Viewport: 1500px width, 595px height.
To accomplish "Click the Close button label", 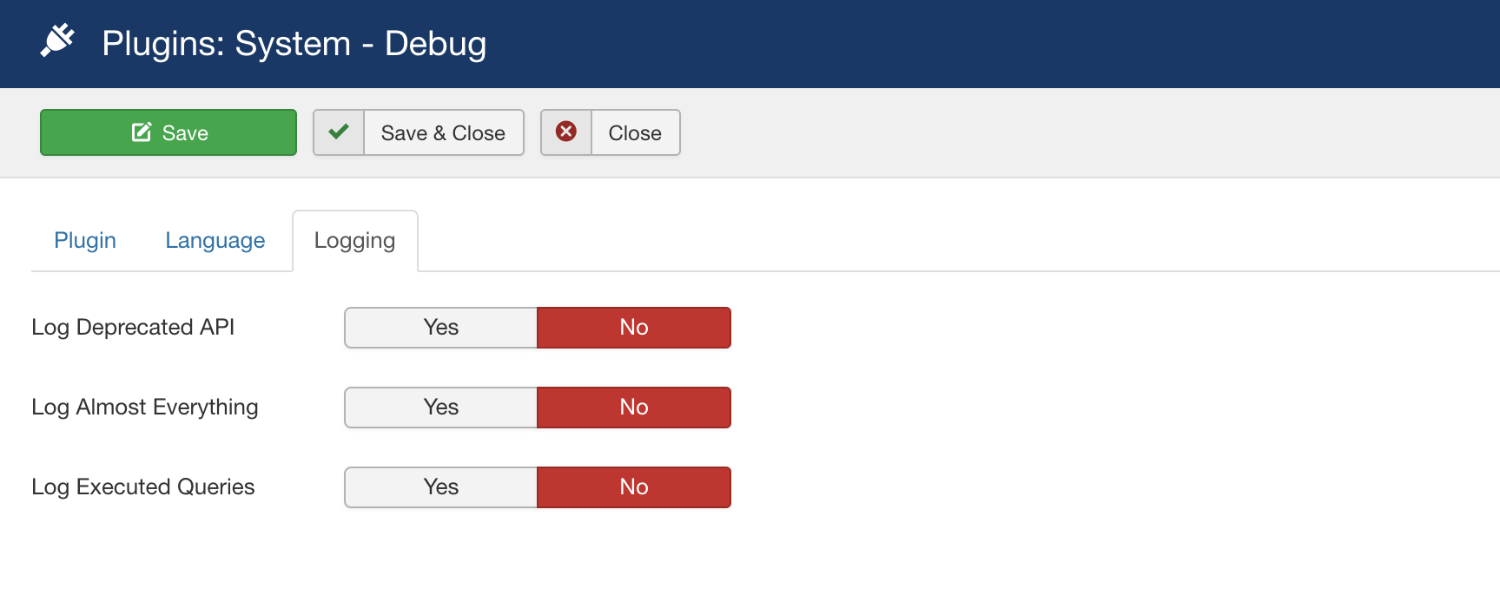I will click(635, 133).
